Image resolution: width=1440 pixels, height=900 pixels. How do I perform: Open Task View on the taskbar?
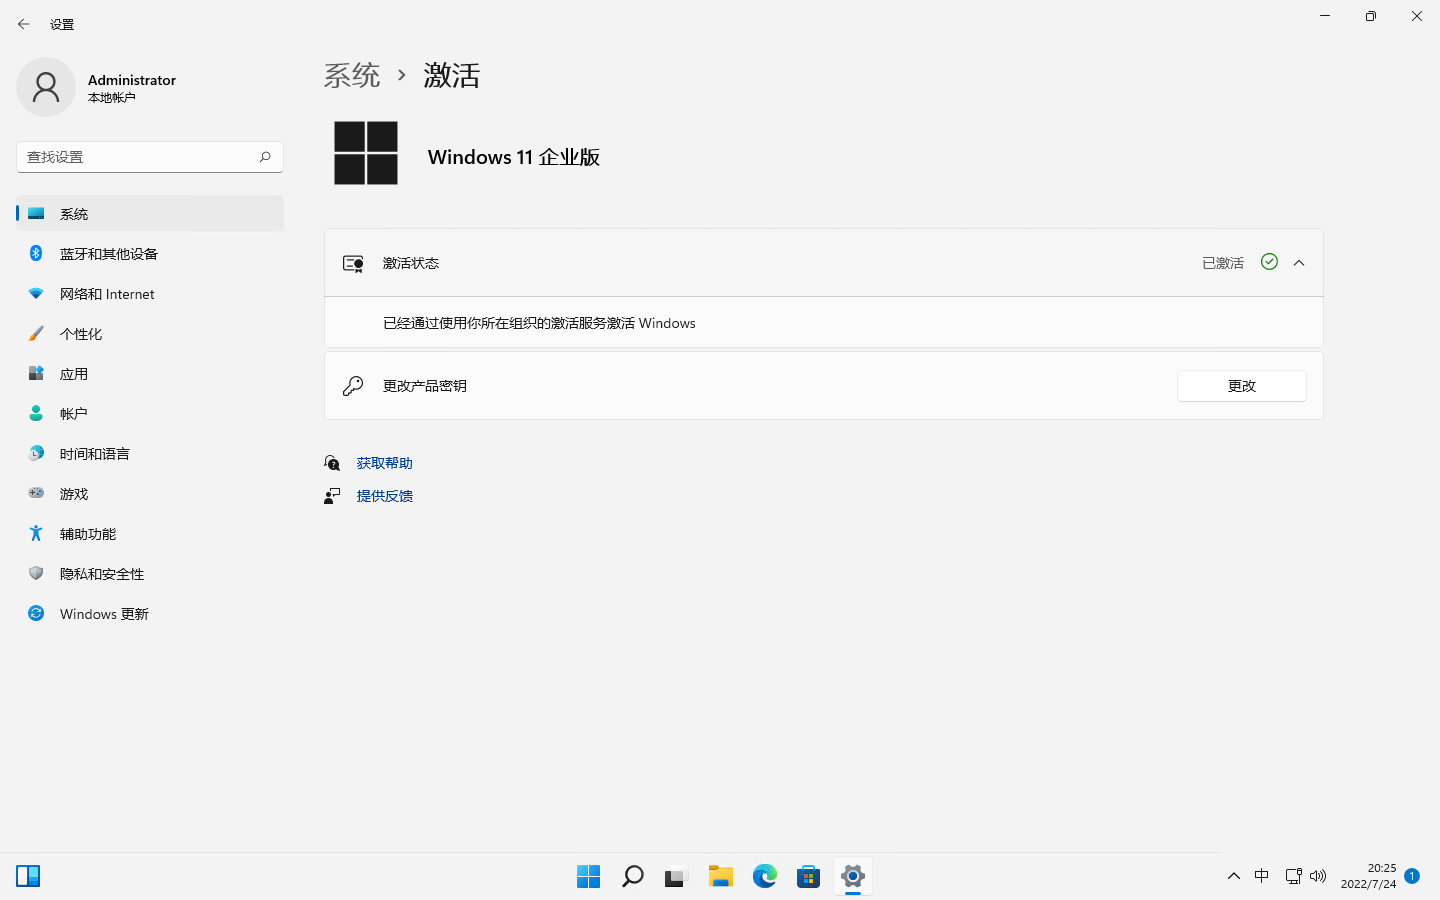pyautogui.click(x=677, y=877)
